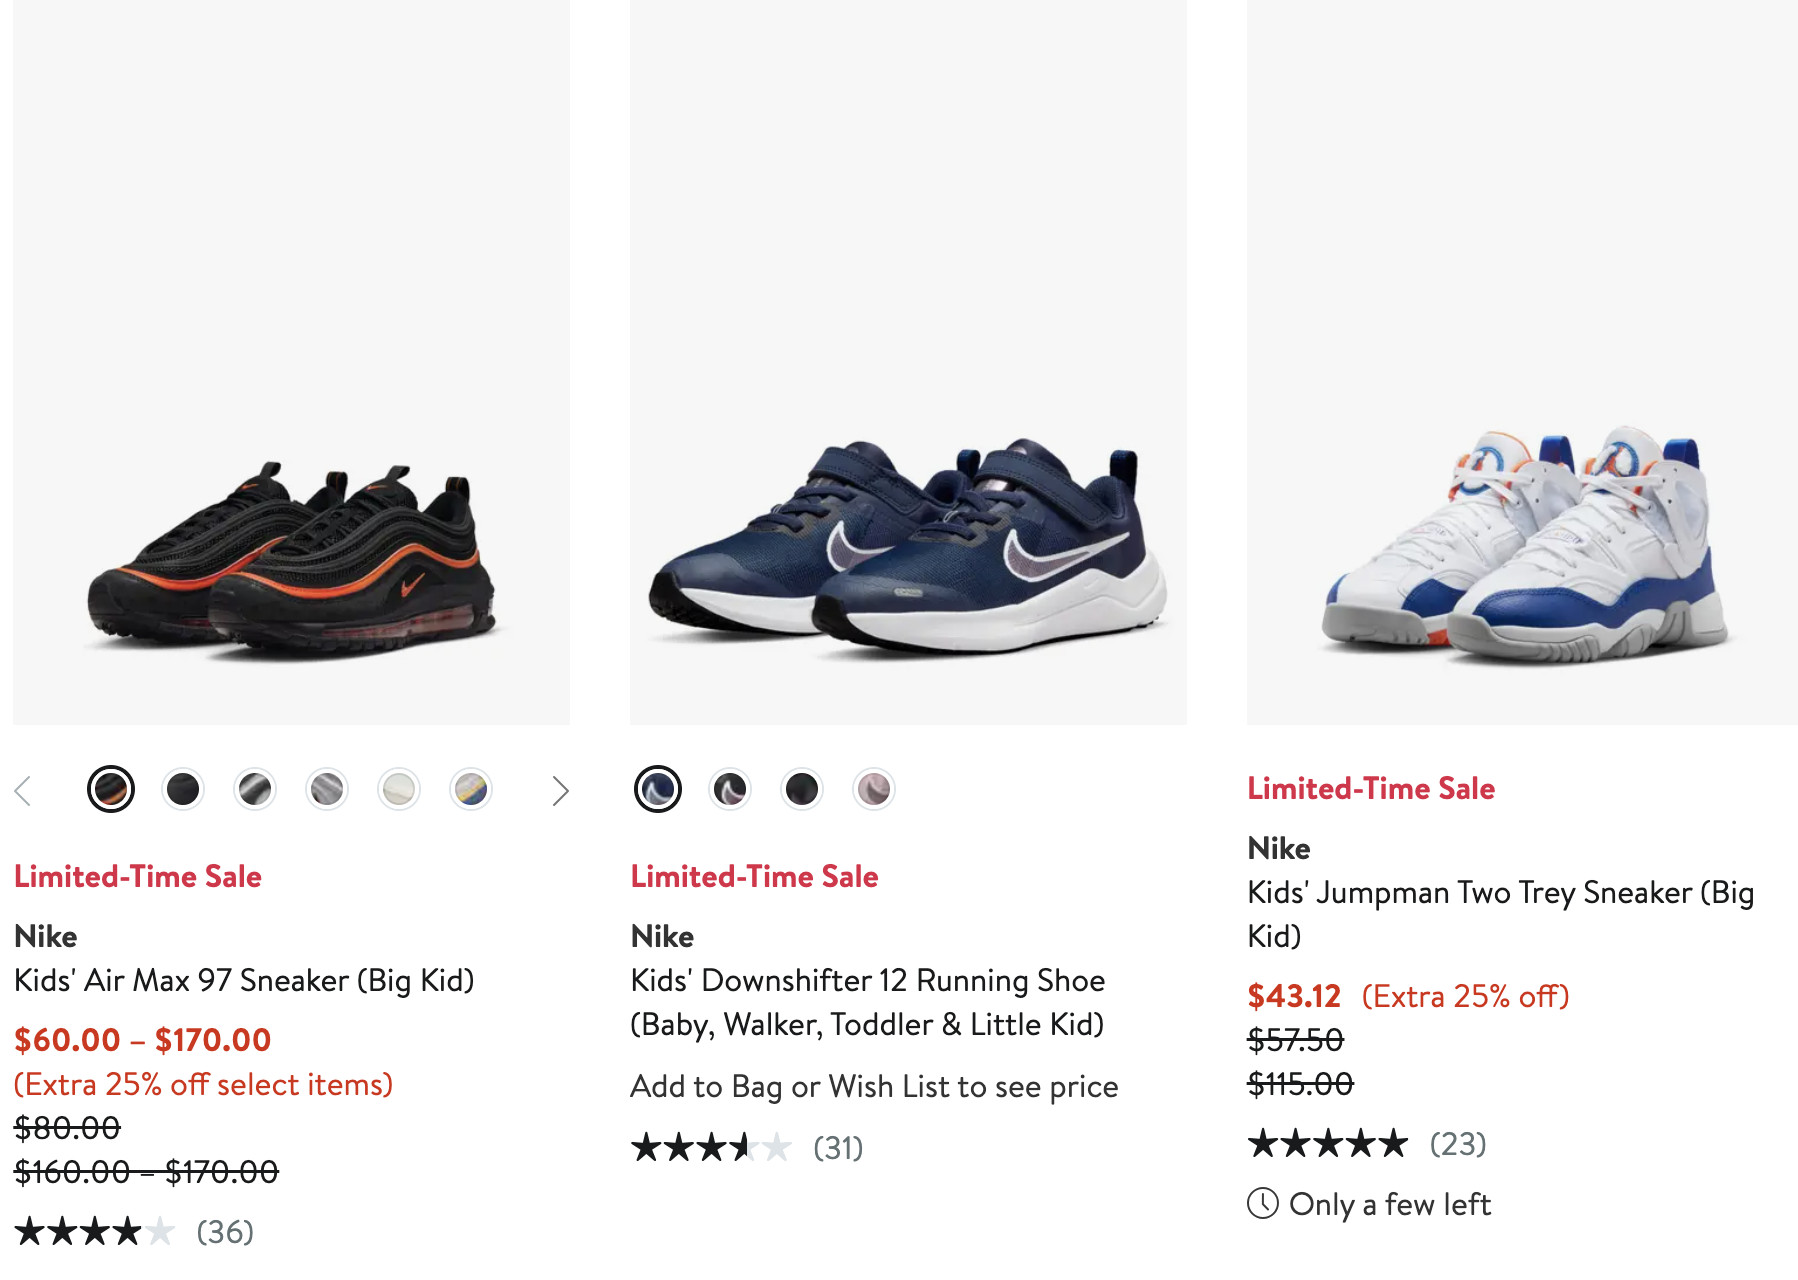This screenshot has width=1798, height=1280.
Task: Click the Downshifter 12 star rating
Action: point(711,1147)
